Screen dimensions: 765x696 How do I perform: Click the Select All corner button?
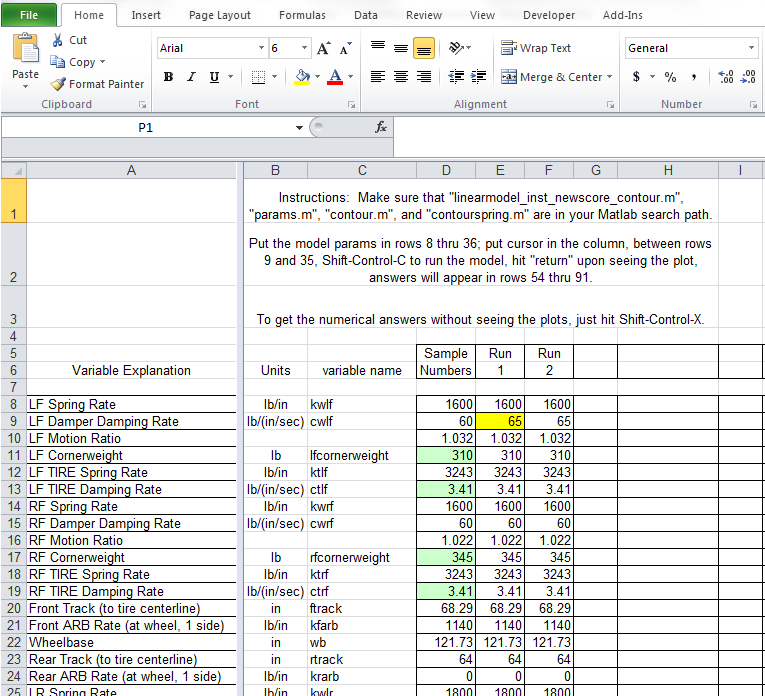14,170
